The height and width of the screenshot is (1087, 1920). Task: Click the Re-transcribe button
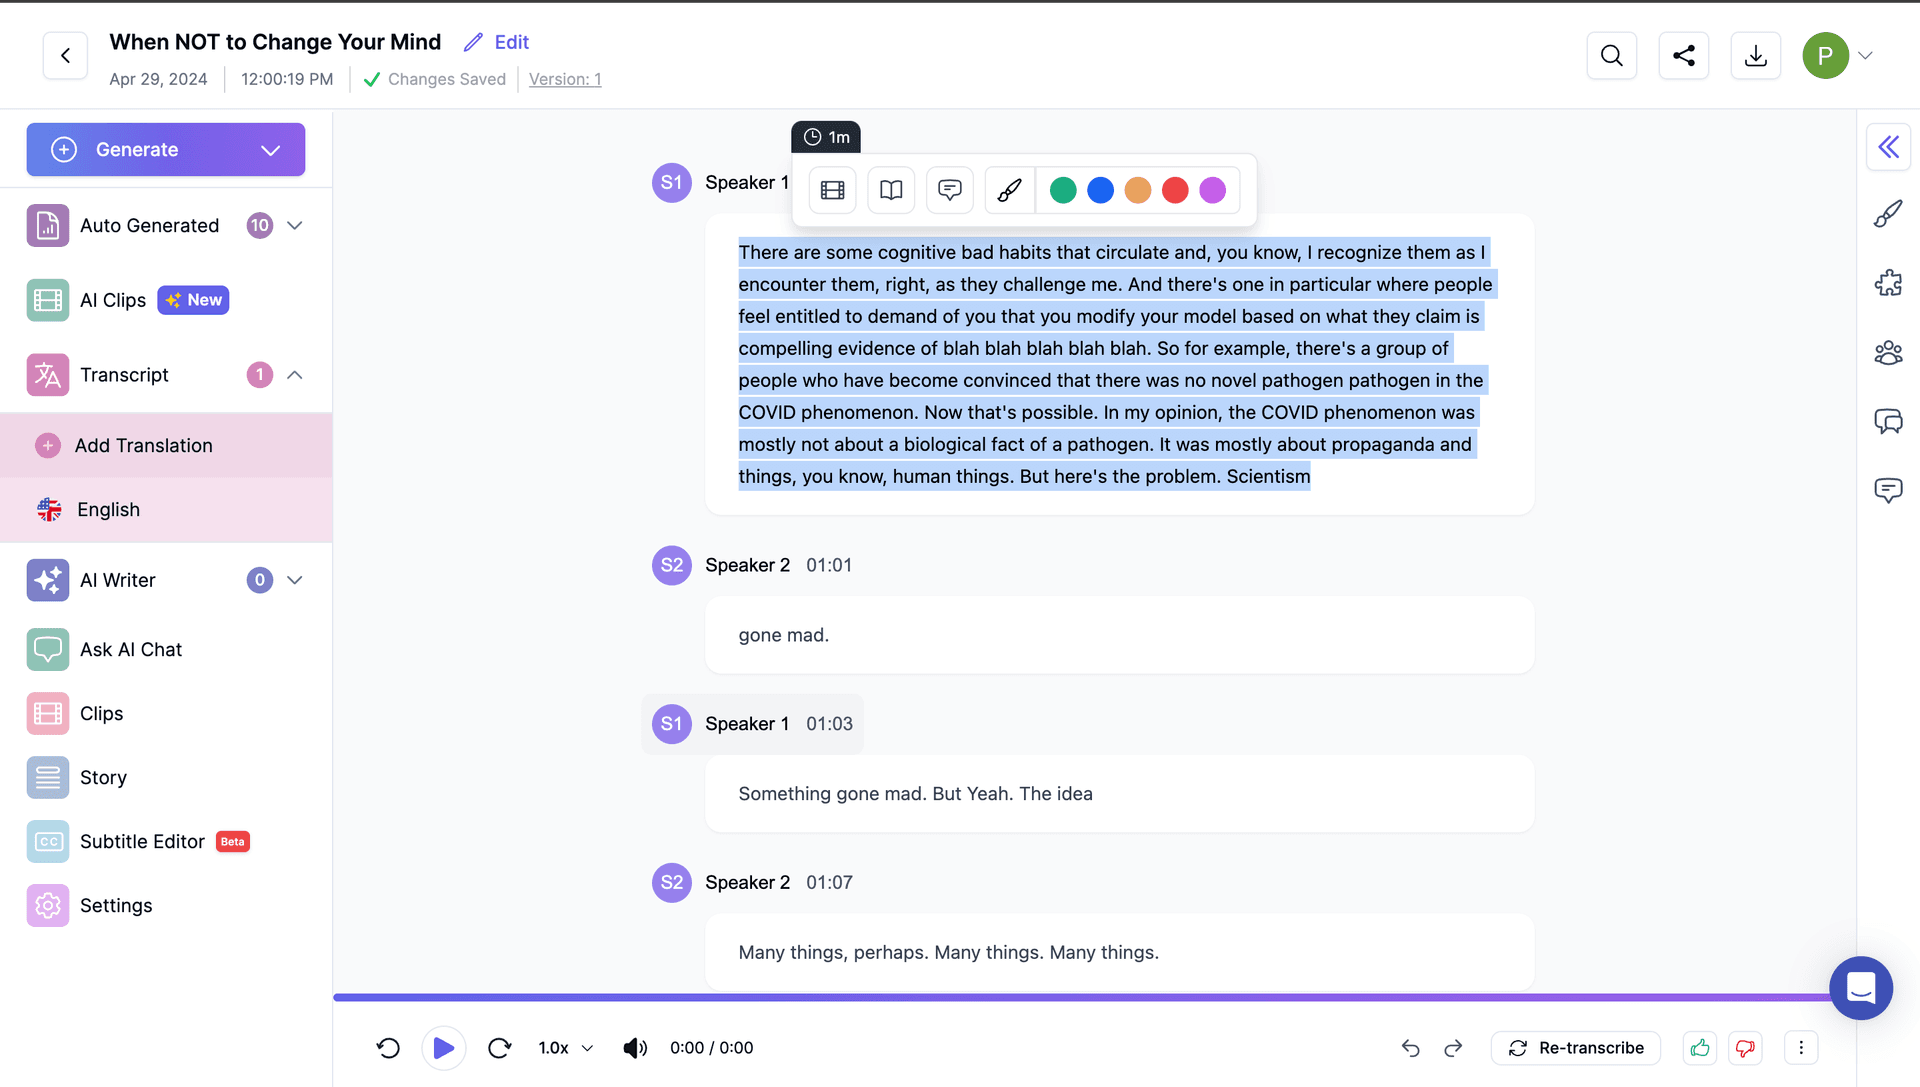1575,1048
